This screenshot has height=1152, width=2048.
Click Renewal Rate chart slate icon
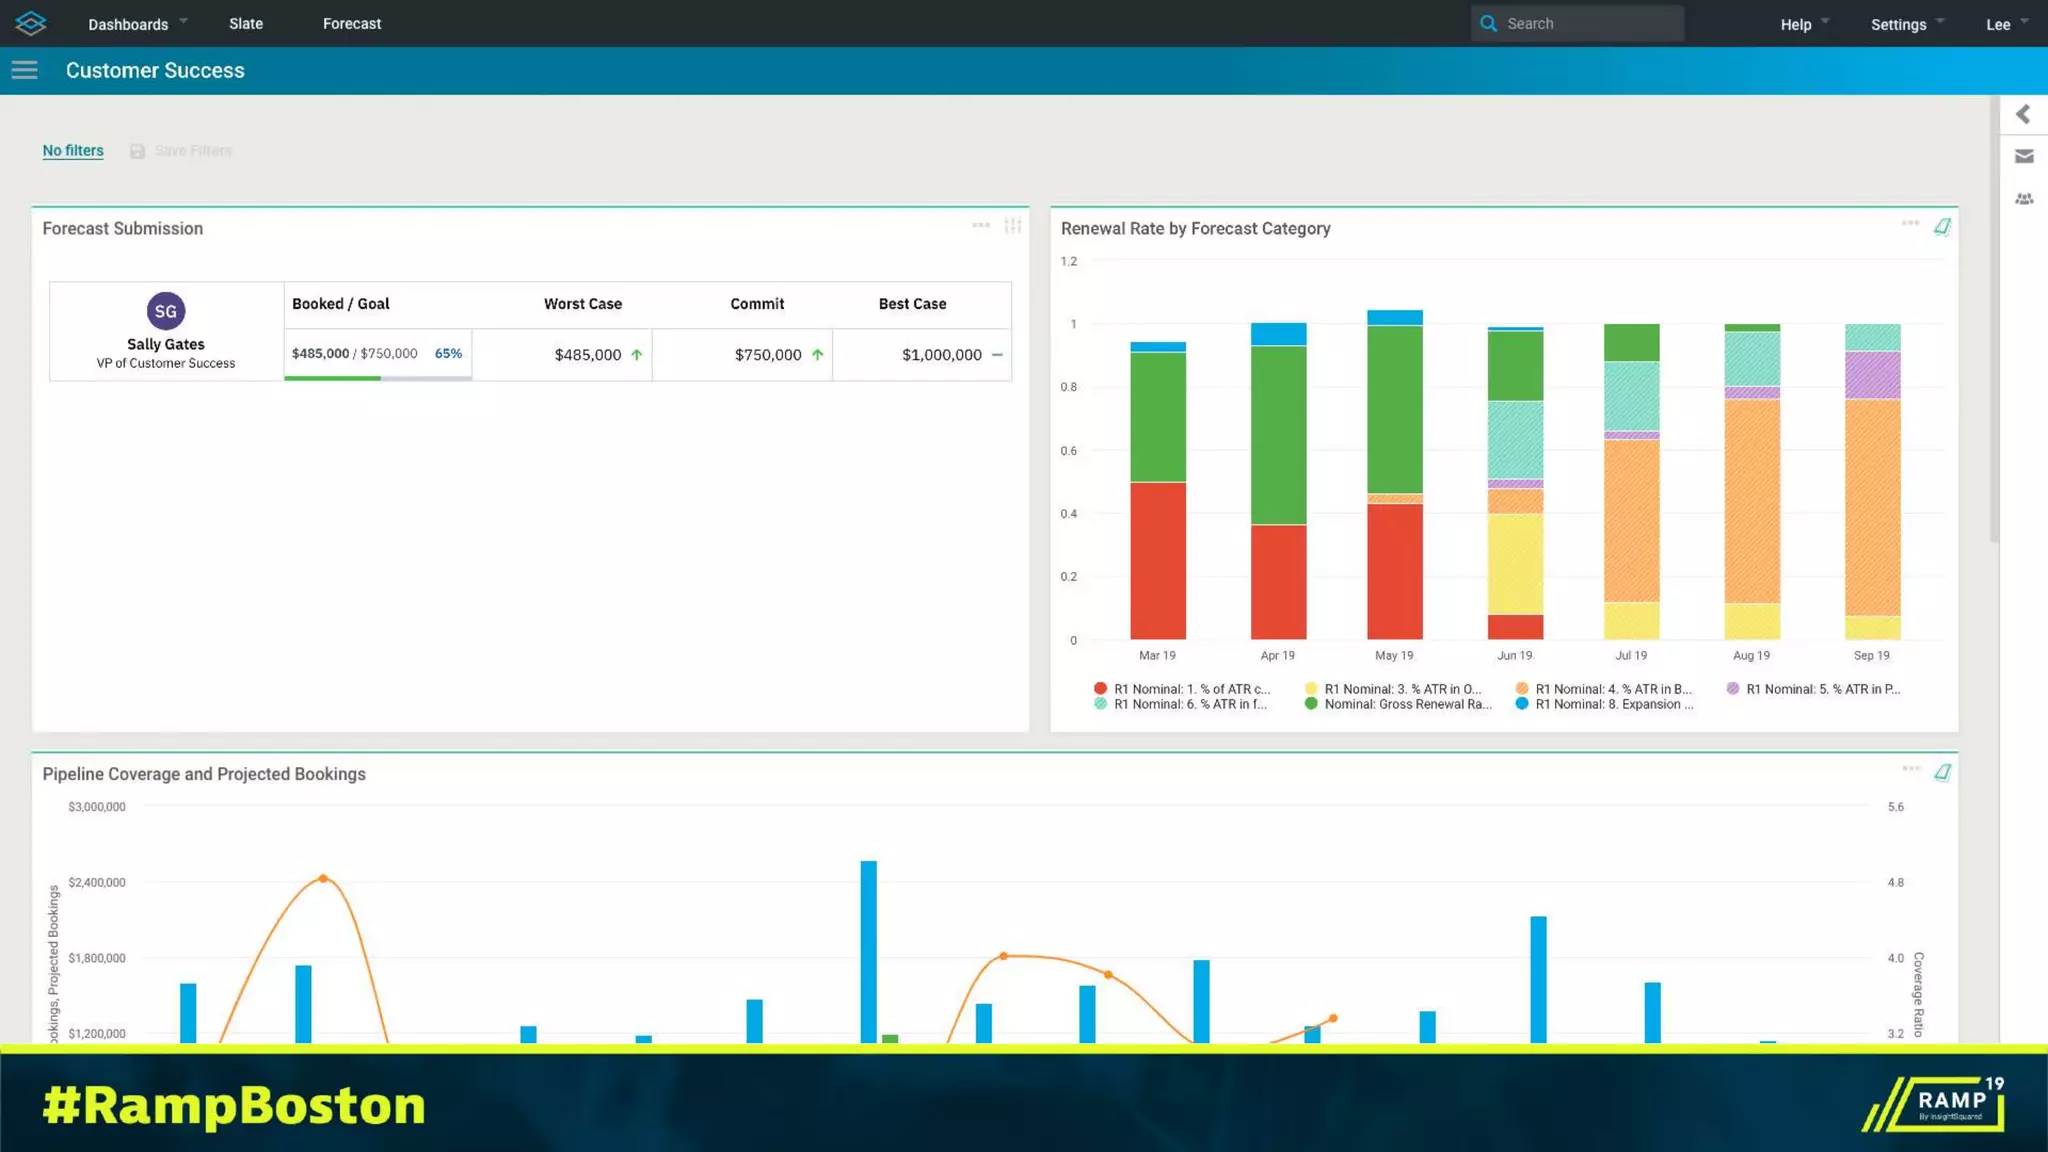pyautogui.click(x=1942, y=227)
